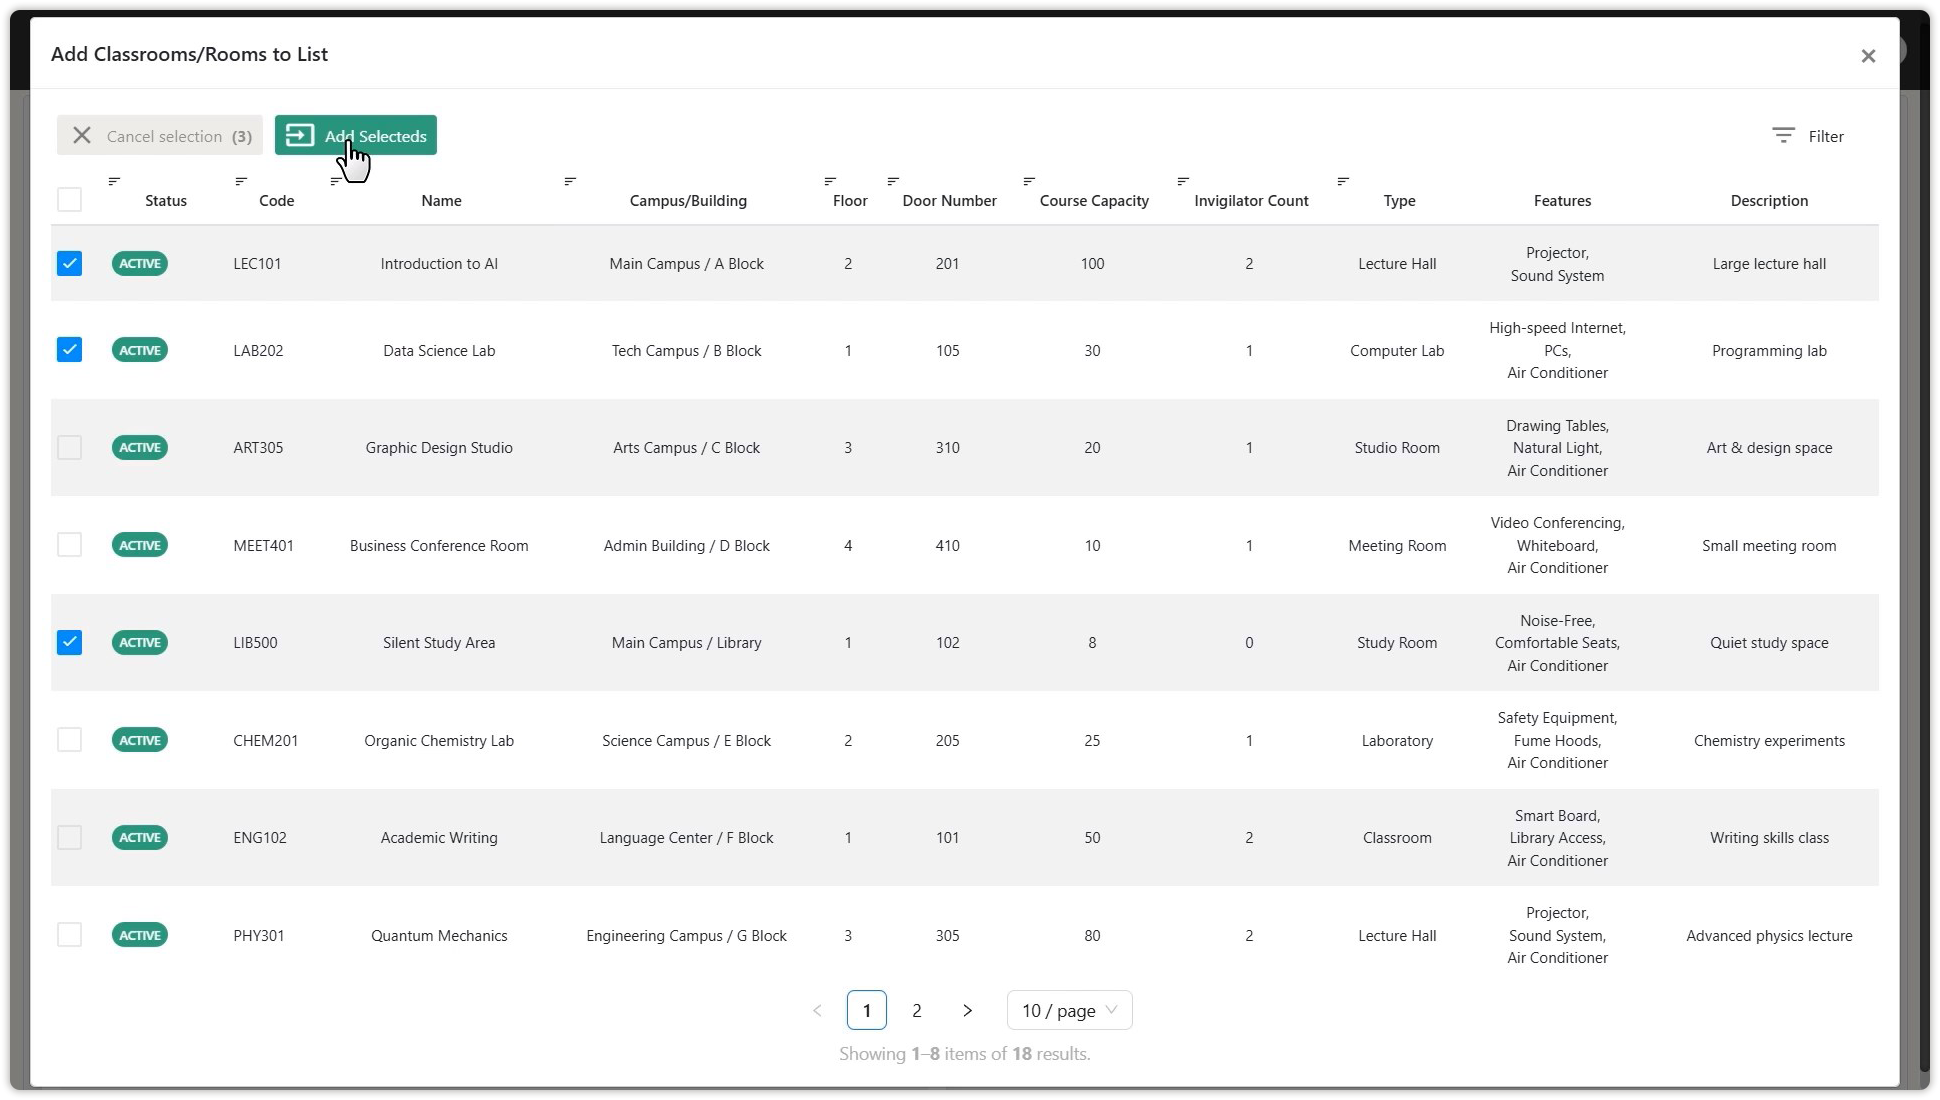Click the Type column sort icon
Viewport: 1940px width, 1100px height.
pos(1343,181)
